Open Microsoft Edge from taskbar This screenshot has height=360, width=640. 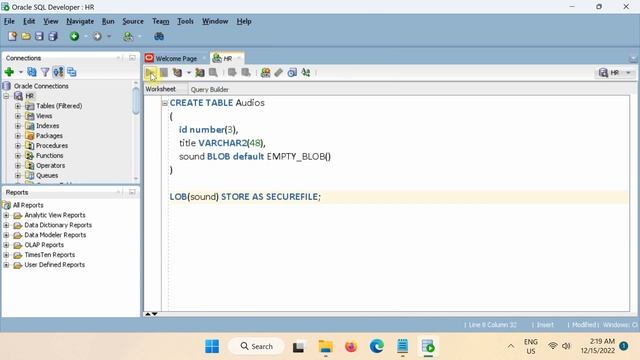tap(376, 347)
